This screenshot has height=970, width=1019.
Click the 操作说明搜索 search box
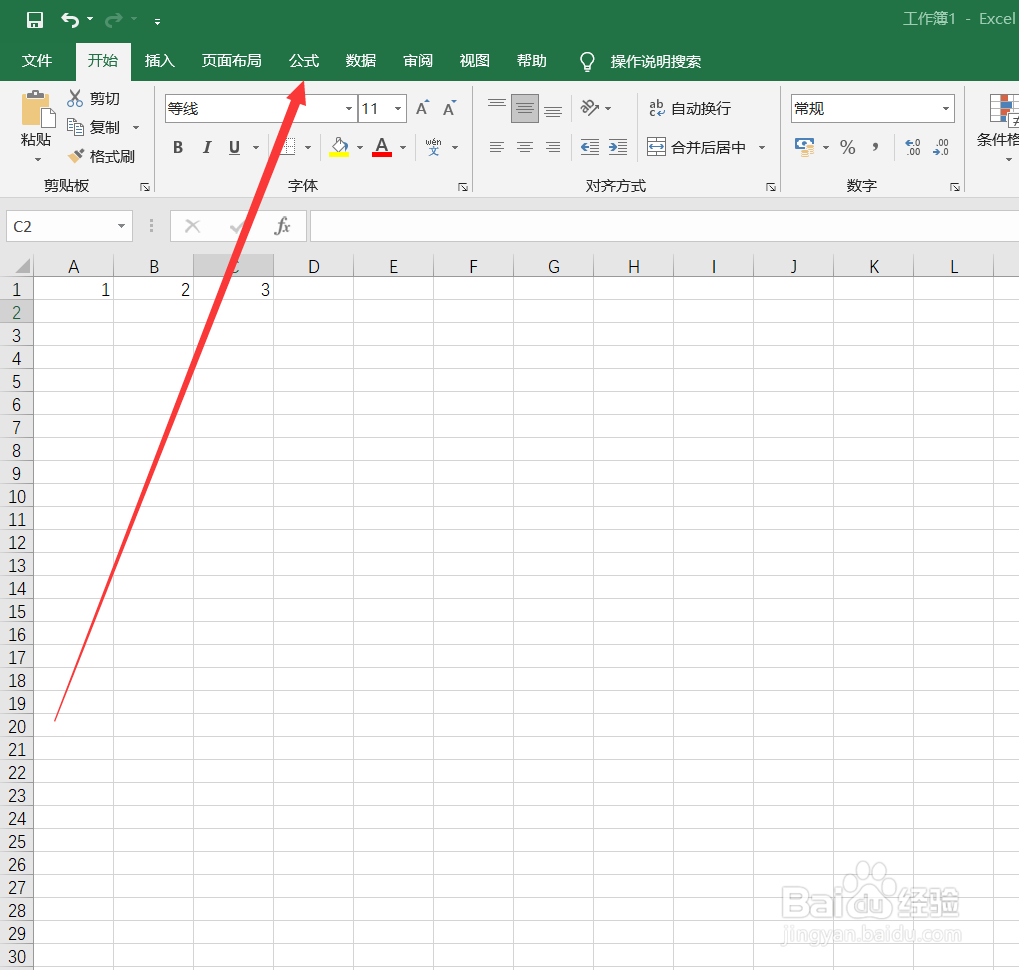click(655, 62)
